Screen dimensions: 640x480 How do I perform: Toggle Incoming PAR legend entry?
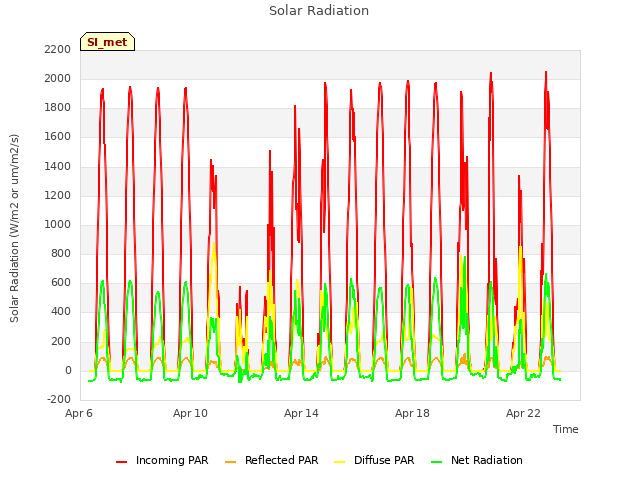[162, 460]
